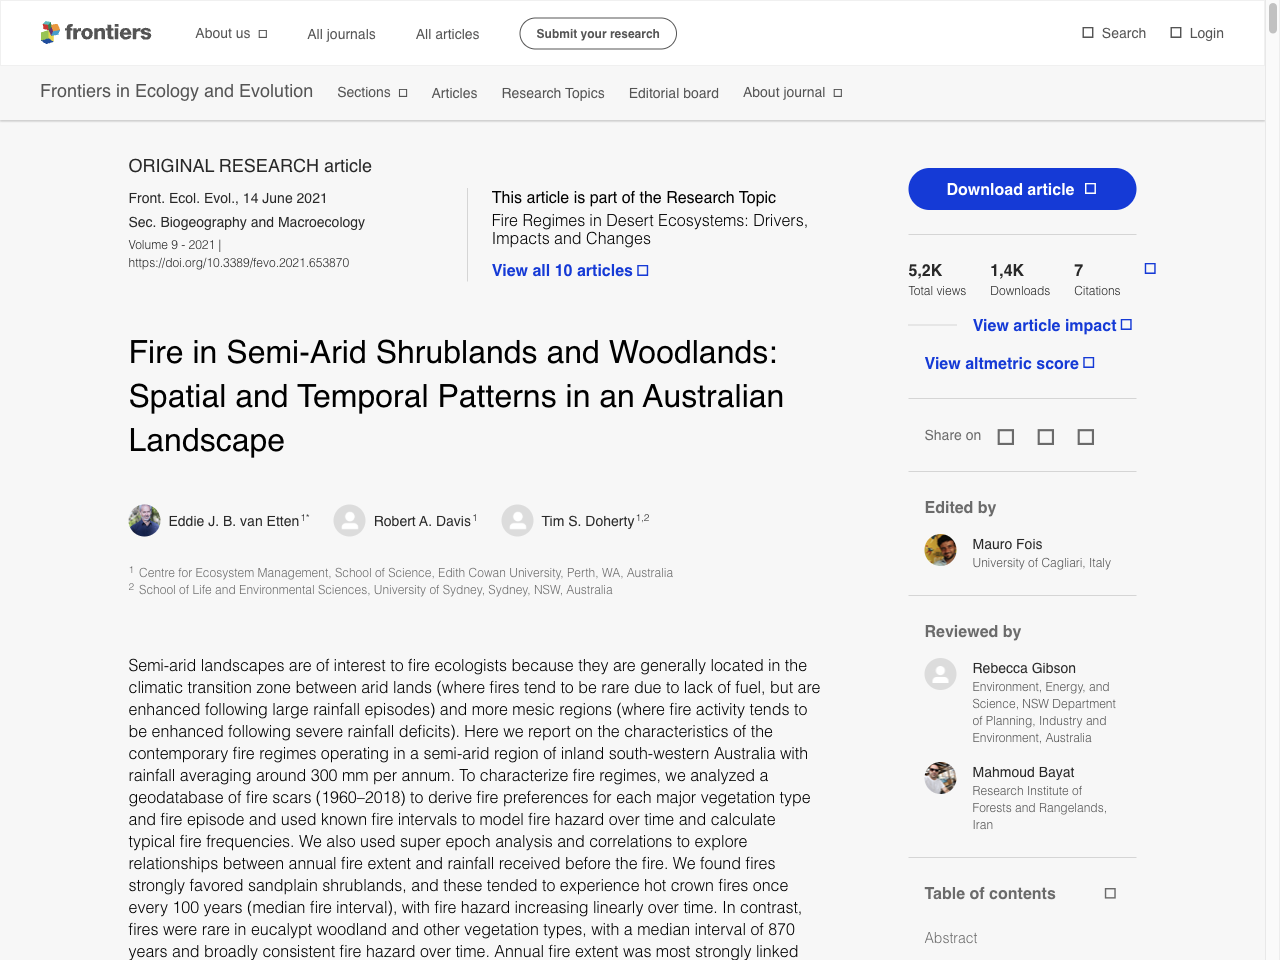Viewport: 1280px width, 960px height.
Task: Click the external link icon after View altmetric score
Action: pyautogui.click(x=1087, y=362)
